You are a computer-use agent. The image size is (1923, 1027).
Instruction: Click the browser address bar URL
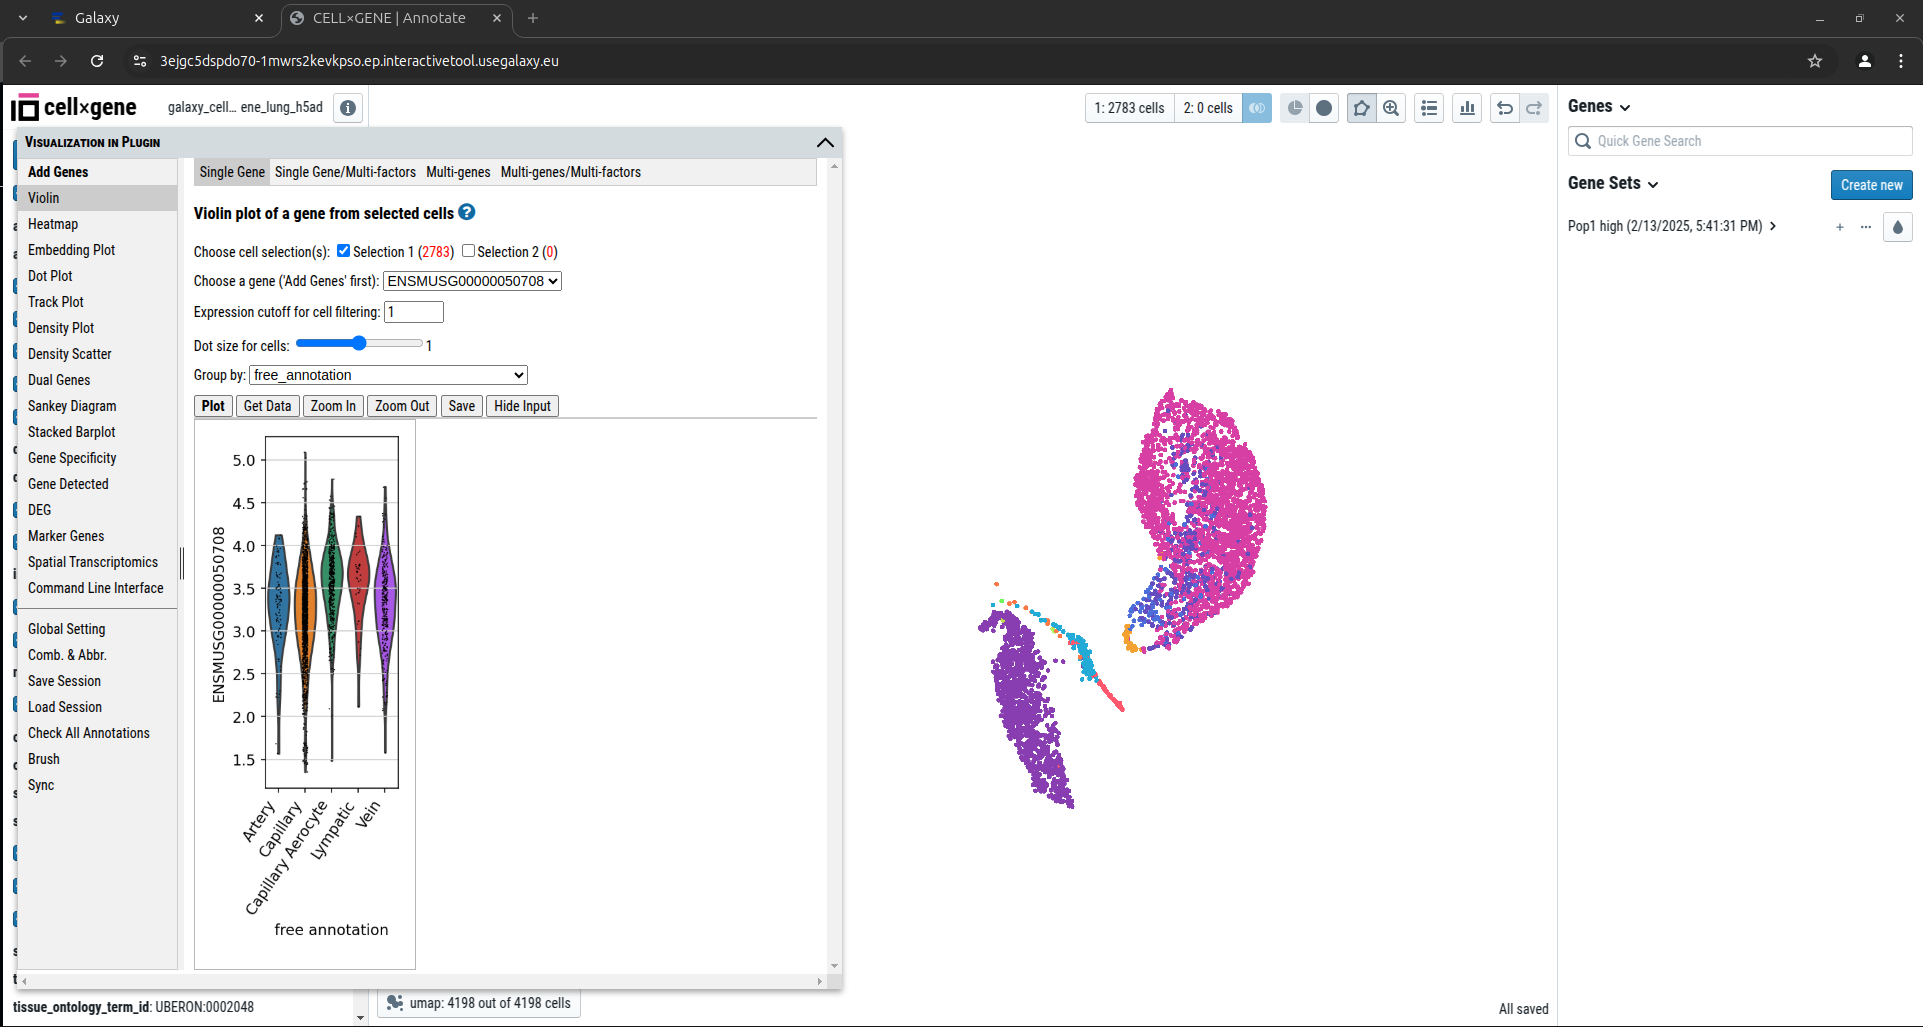(x=359, y=61)
